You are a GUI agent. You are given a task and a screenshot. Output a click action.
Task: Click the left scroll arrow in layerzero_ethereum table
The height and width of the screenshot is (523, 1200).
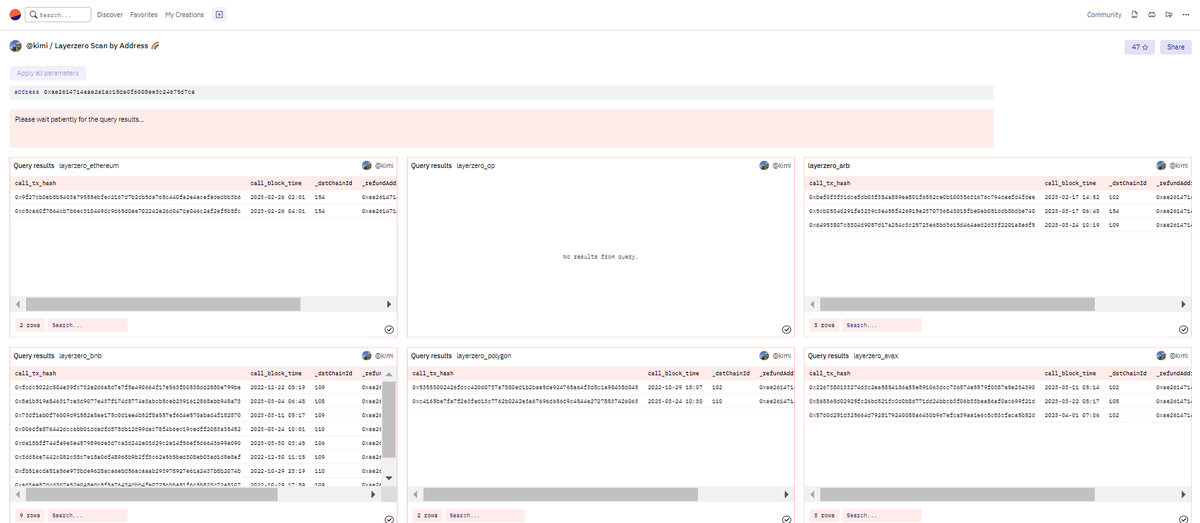pyautogui.click(x=16, y=304)
